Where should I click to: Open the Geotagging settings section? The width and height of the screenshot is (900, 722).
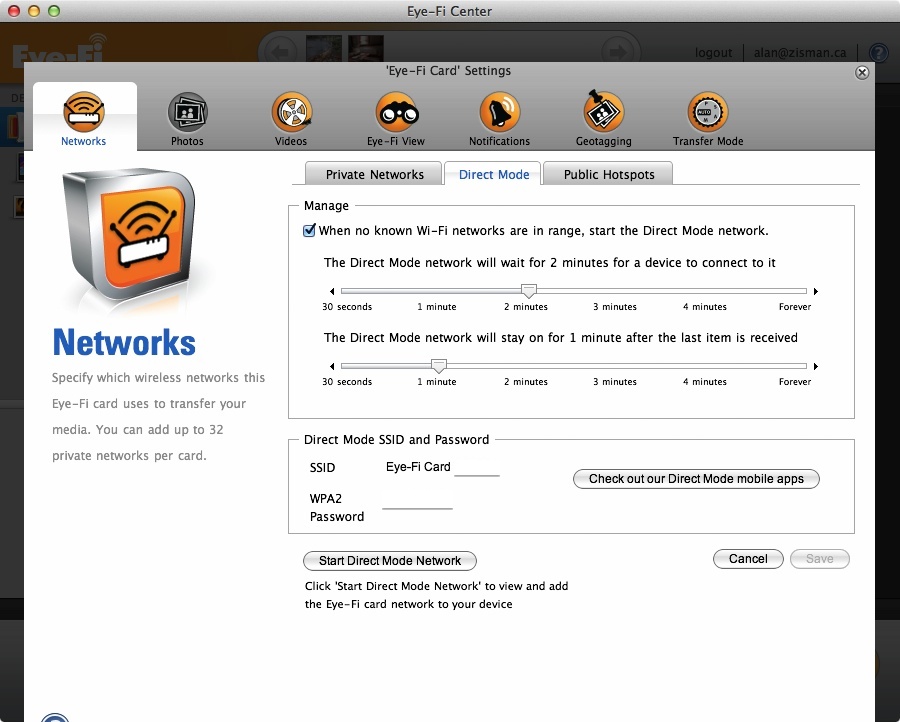603,118
